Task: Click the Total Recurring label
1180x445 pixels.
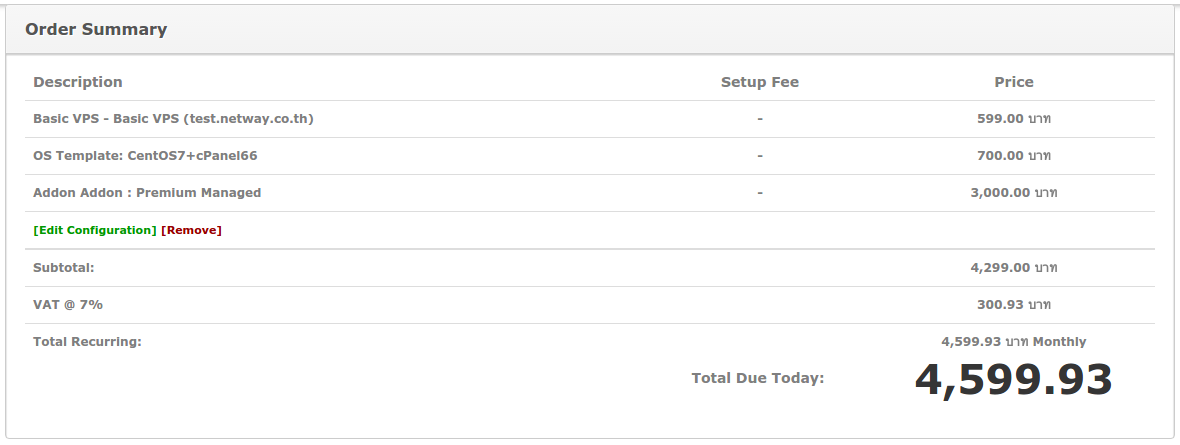Action: pyautogui.click(x=87, y=342)
